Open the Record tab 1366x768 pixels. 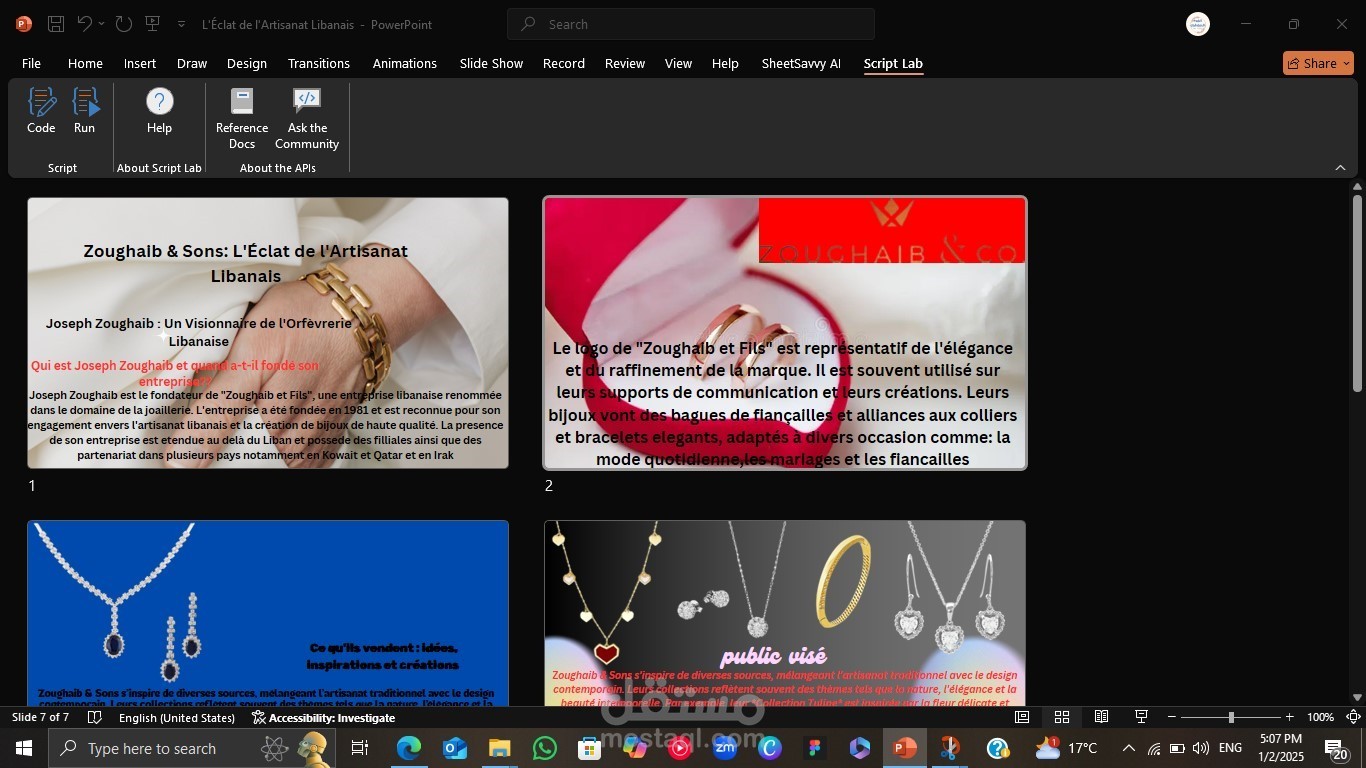tap(564, 63)
